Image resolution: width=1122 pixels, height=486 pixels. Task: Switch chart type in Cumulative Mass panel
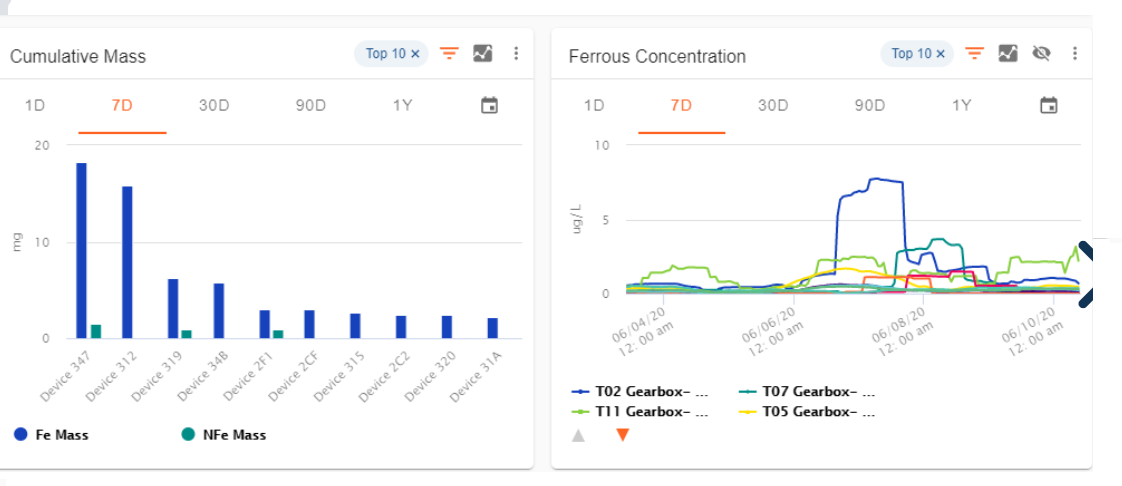coord(483,53)
